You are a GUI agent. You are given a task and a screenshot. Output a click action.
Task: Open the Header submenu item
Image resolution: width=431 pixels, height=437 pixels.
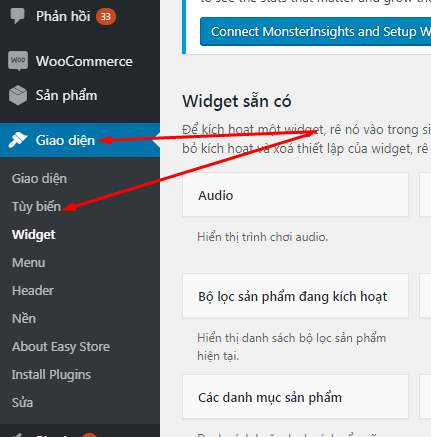33,291
